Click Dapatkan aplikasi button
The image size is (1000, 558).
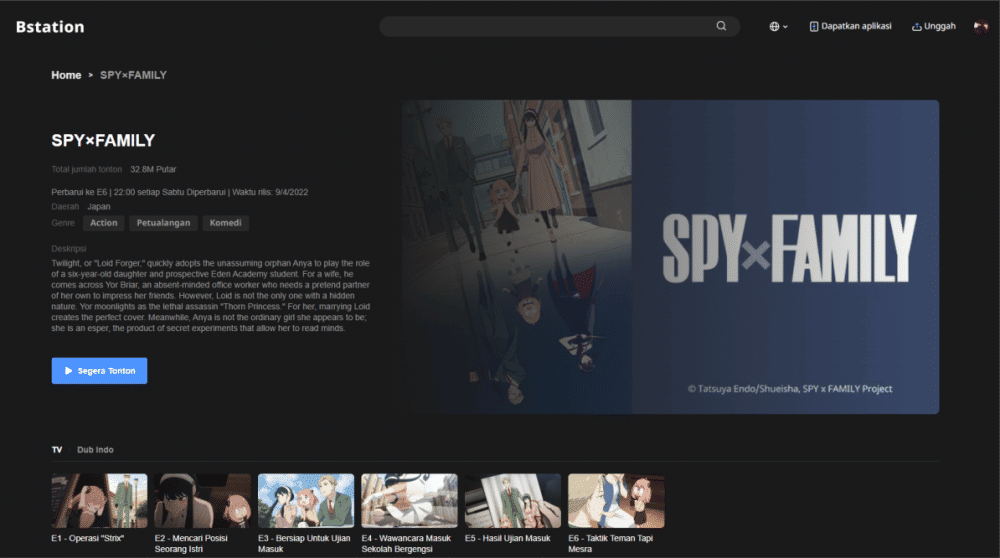pyautogui.click(x=850, y=26)
